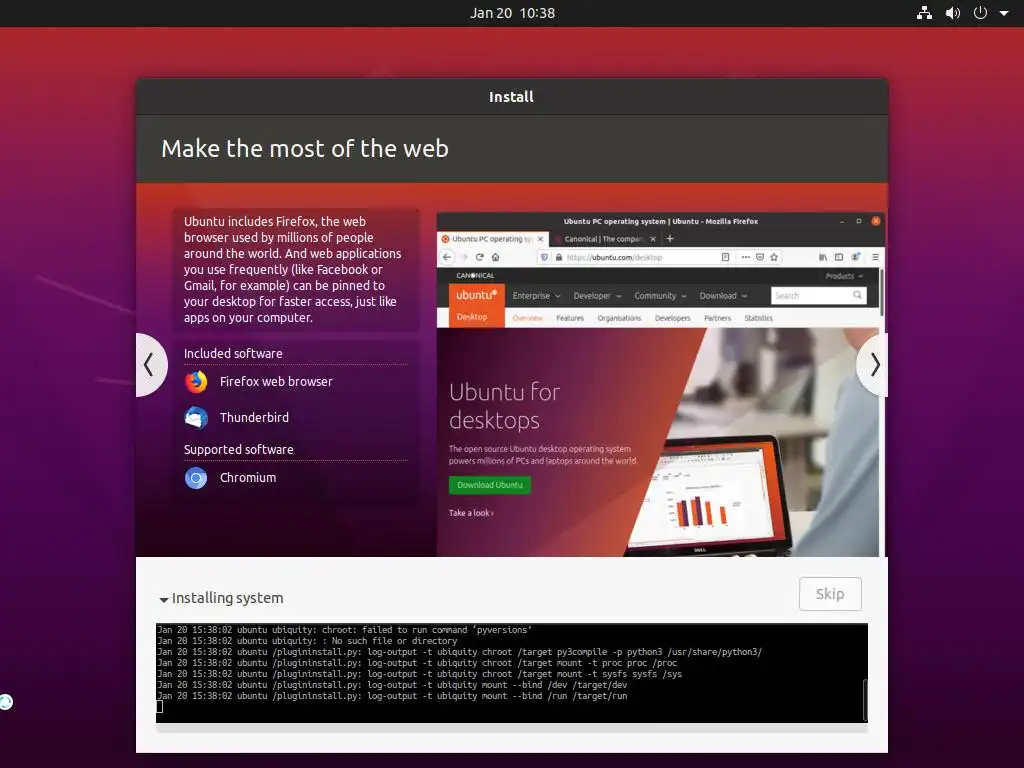Click the Firefox screenshot minimize button
The height and width of the screenshot is (768, 1024).
842,221
